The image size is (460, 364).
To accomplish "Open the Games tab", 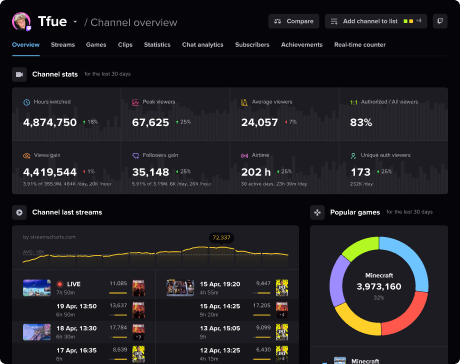I will pos(96,45).
